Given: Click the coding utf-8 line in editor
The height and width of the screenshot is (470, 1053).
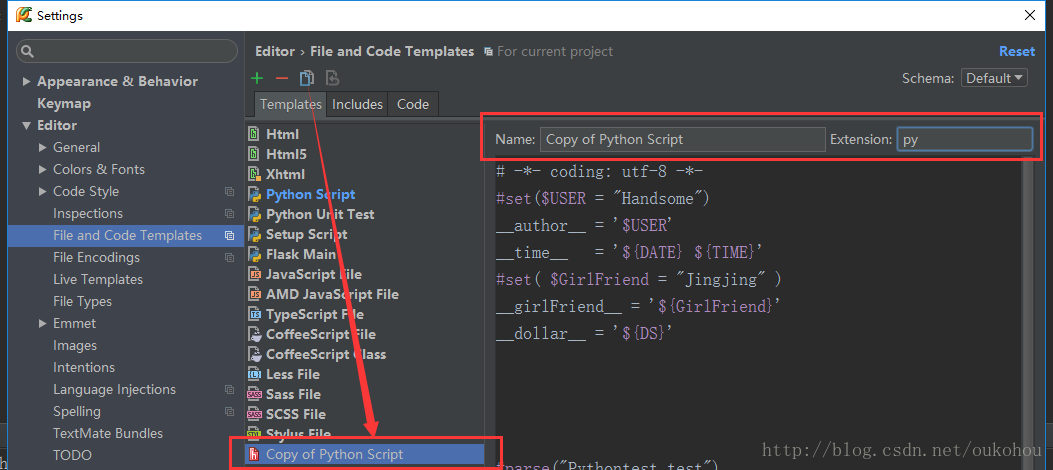Looking at the screenshot, I should click(x=599, y=172).
